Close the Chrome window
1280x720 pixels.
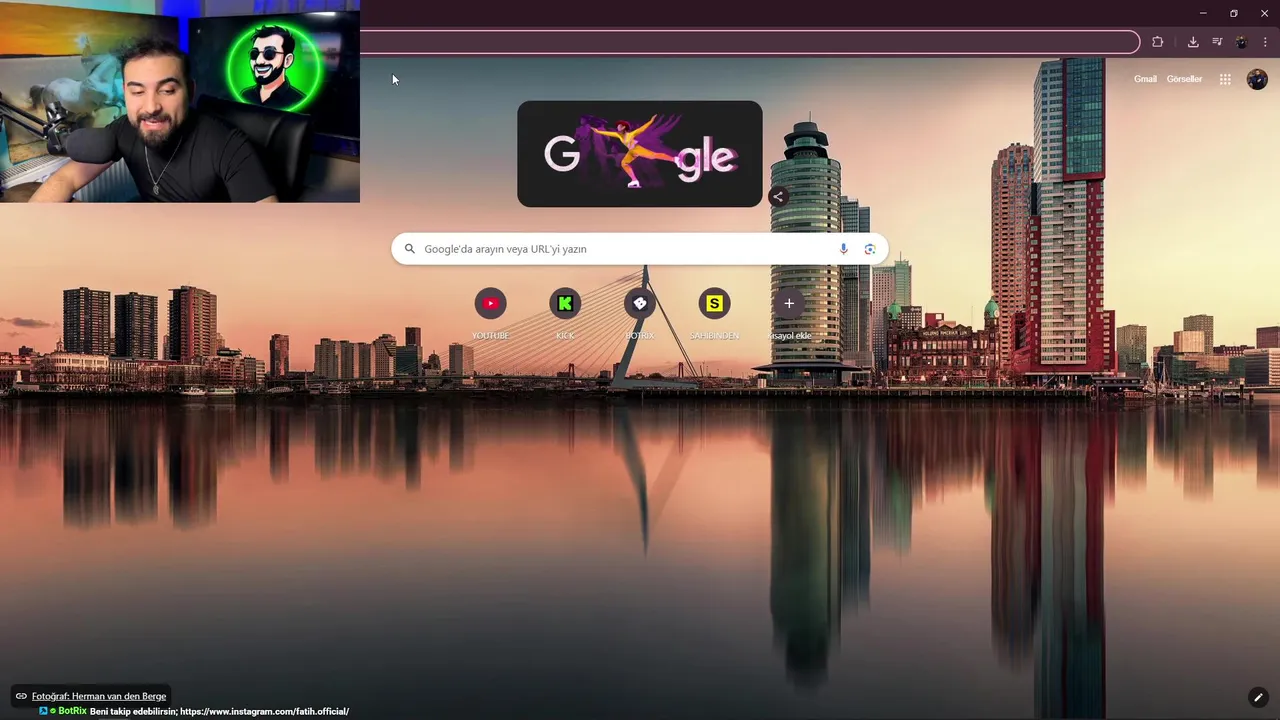click(1264, 13)
